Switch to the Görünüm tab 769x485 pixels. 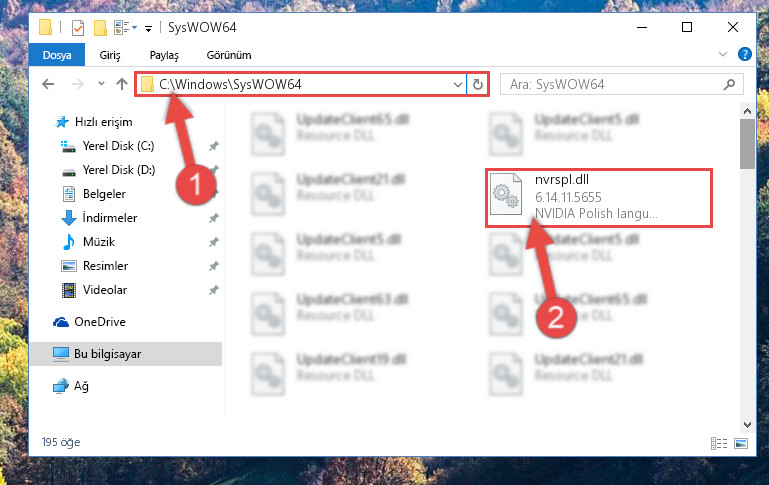coord(229,55)
